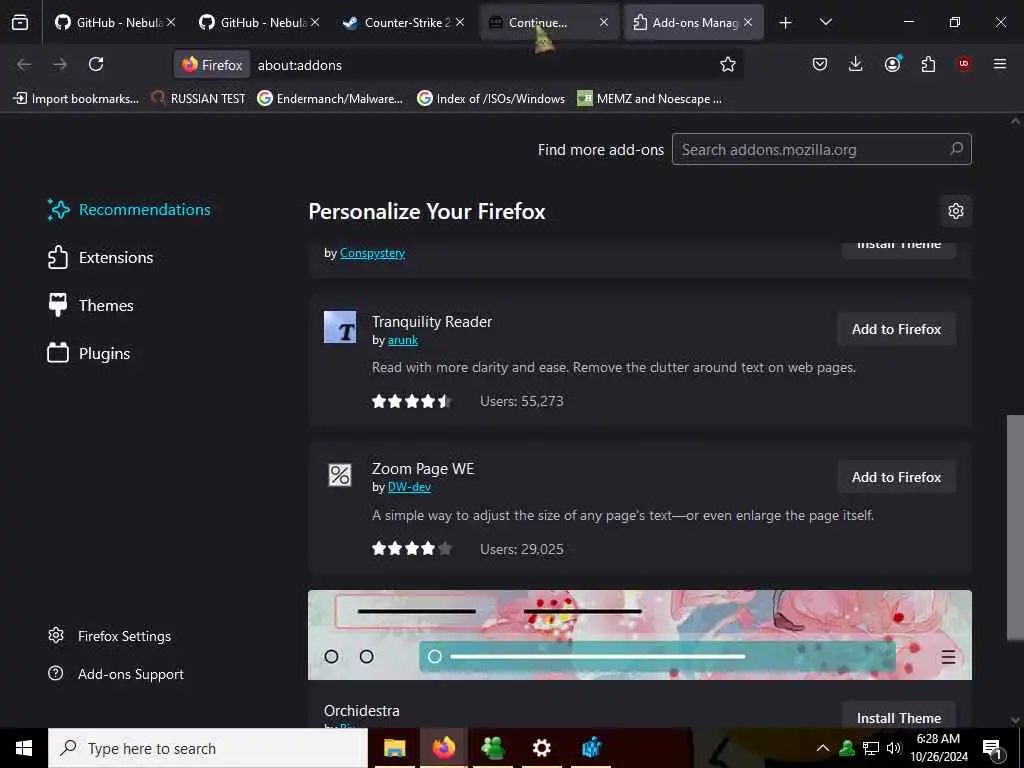The height and width of the screenshot is (768, 1024).
Task: Open the Extensions toolbar icon
Action: (x=928, y=64)
